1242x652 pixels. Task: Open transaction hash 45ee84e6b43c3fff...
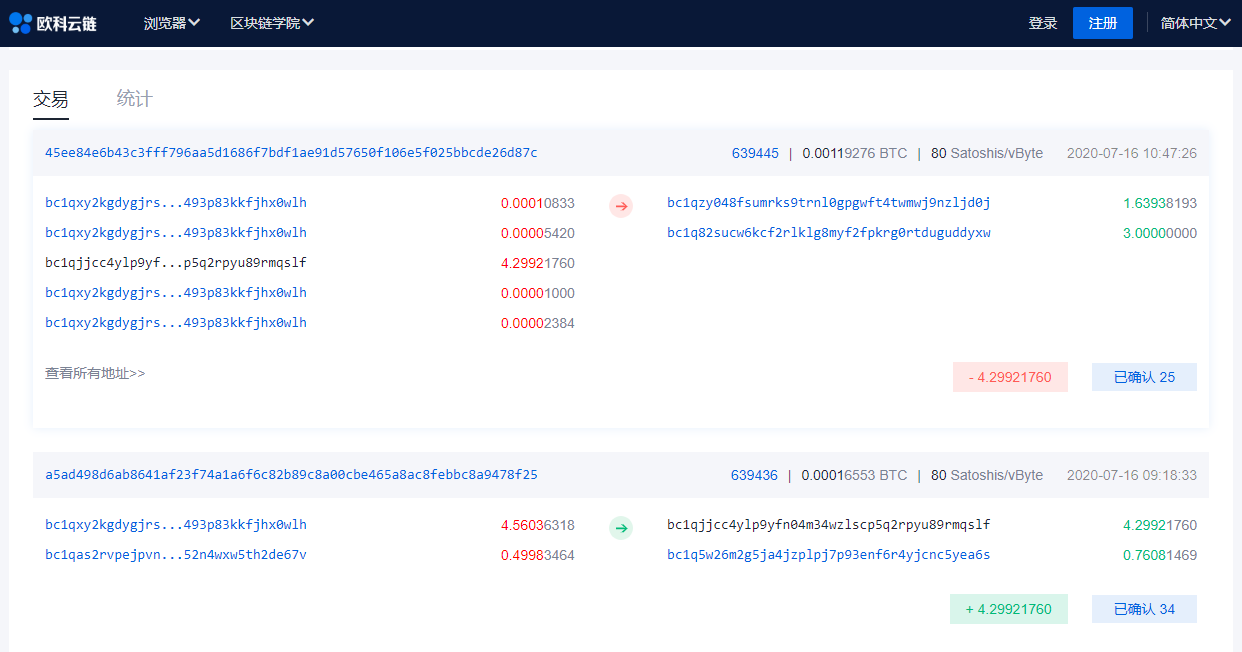click(291, 153)
